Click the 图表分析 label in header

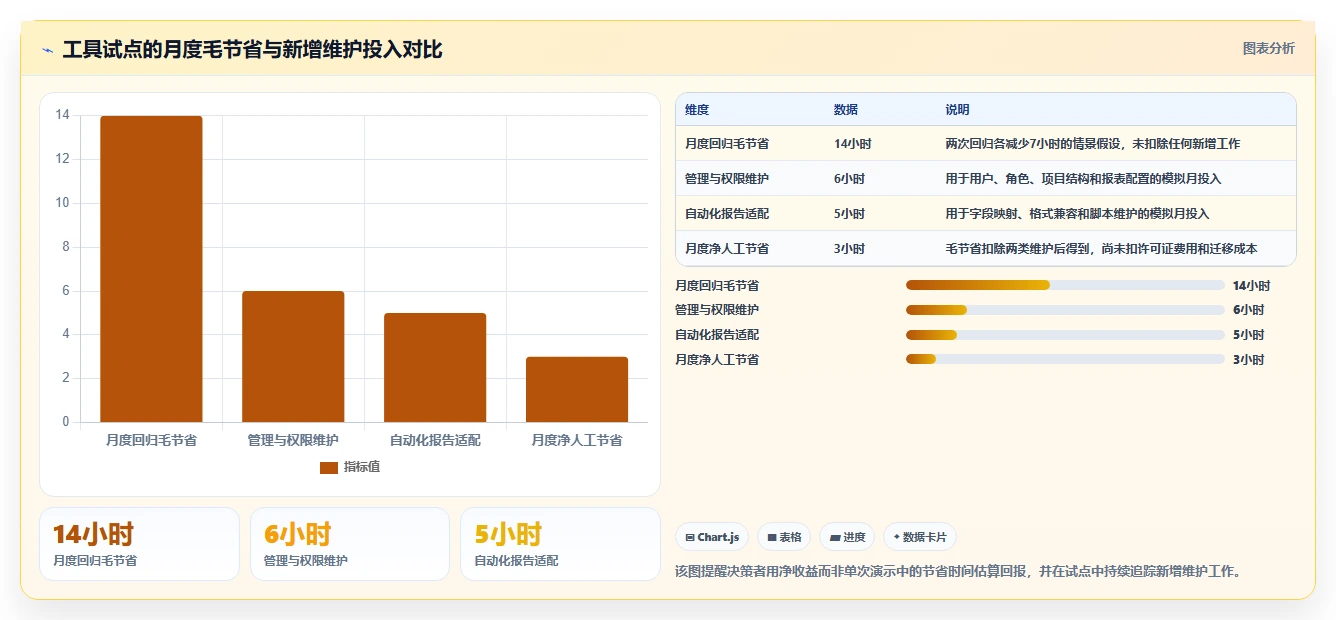click(1268, 48)
